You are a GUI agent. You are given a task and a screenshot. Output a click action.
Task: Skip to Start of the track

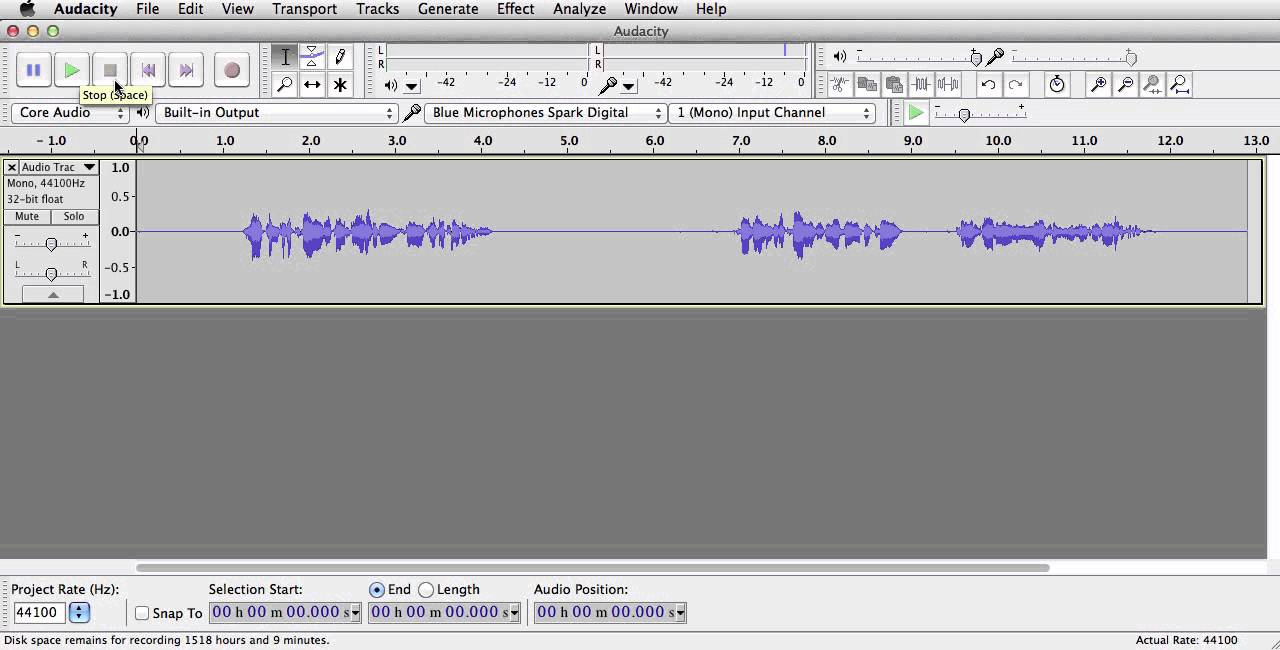tap(148, 70)
